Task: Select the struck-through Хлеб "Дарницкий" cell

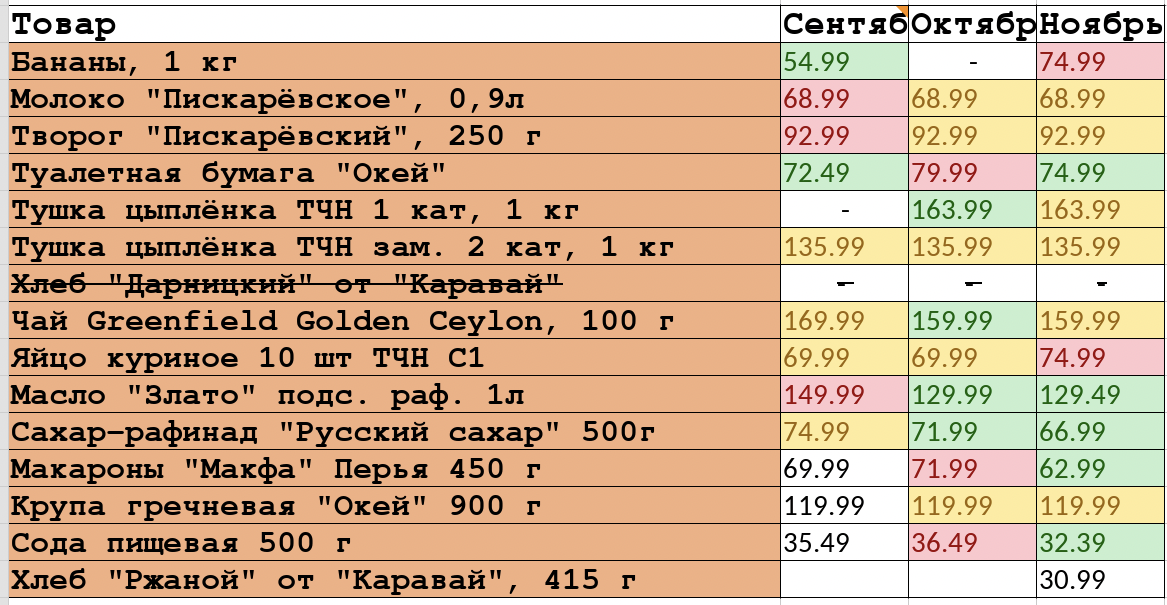Action: 394,284
